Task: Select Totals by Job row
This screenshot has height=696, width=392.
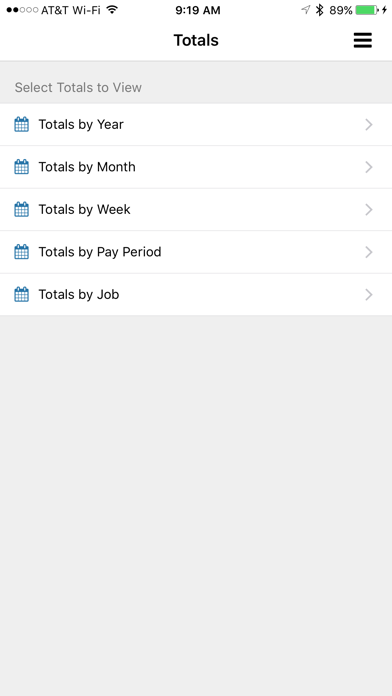Action: tap(196, 294)
